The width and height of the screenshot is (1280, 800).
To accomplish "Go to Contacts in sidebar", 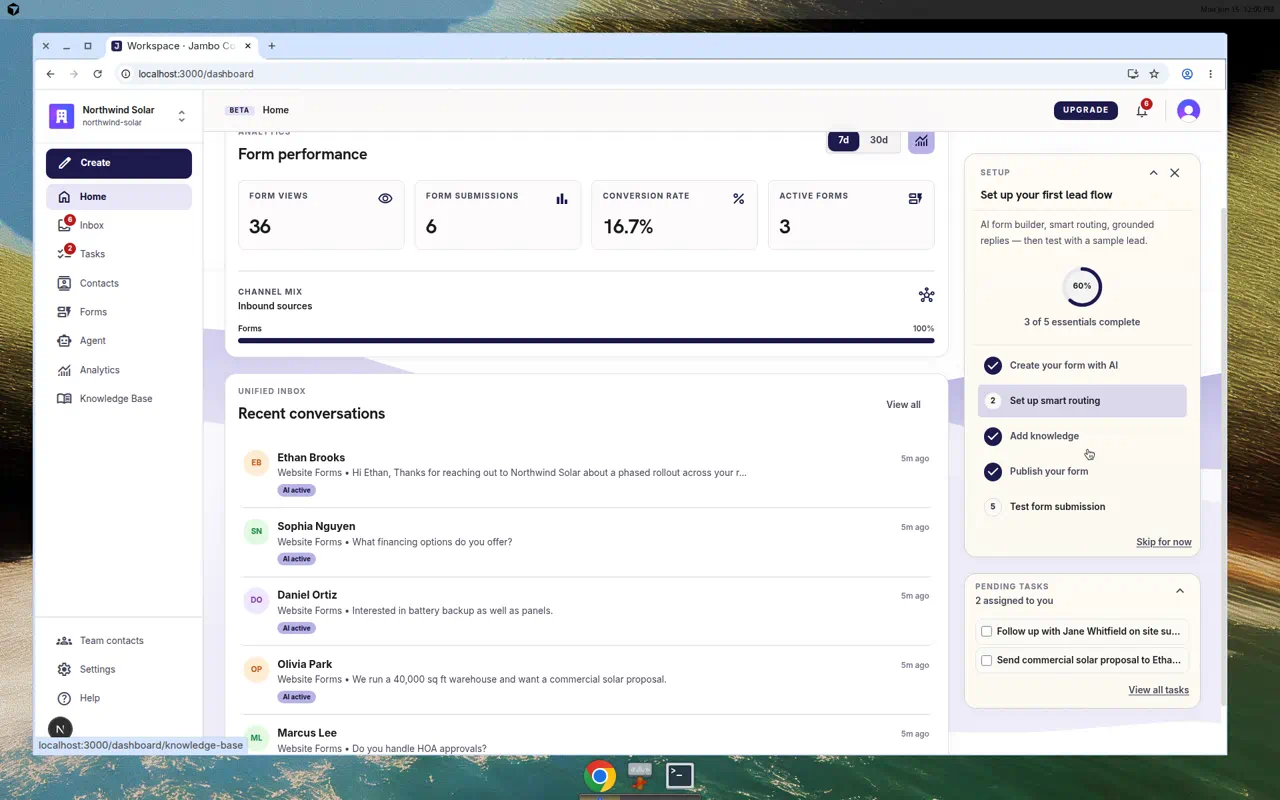I will coord(119,283).
